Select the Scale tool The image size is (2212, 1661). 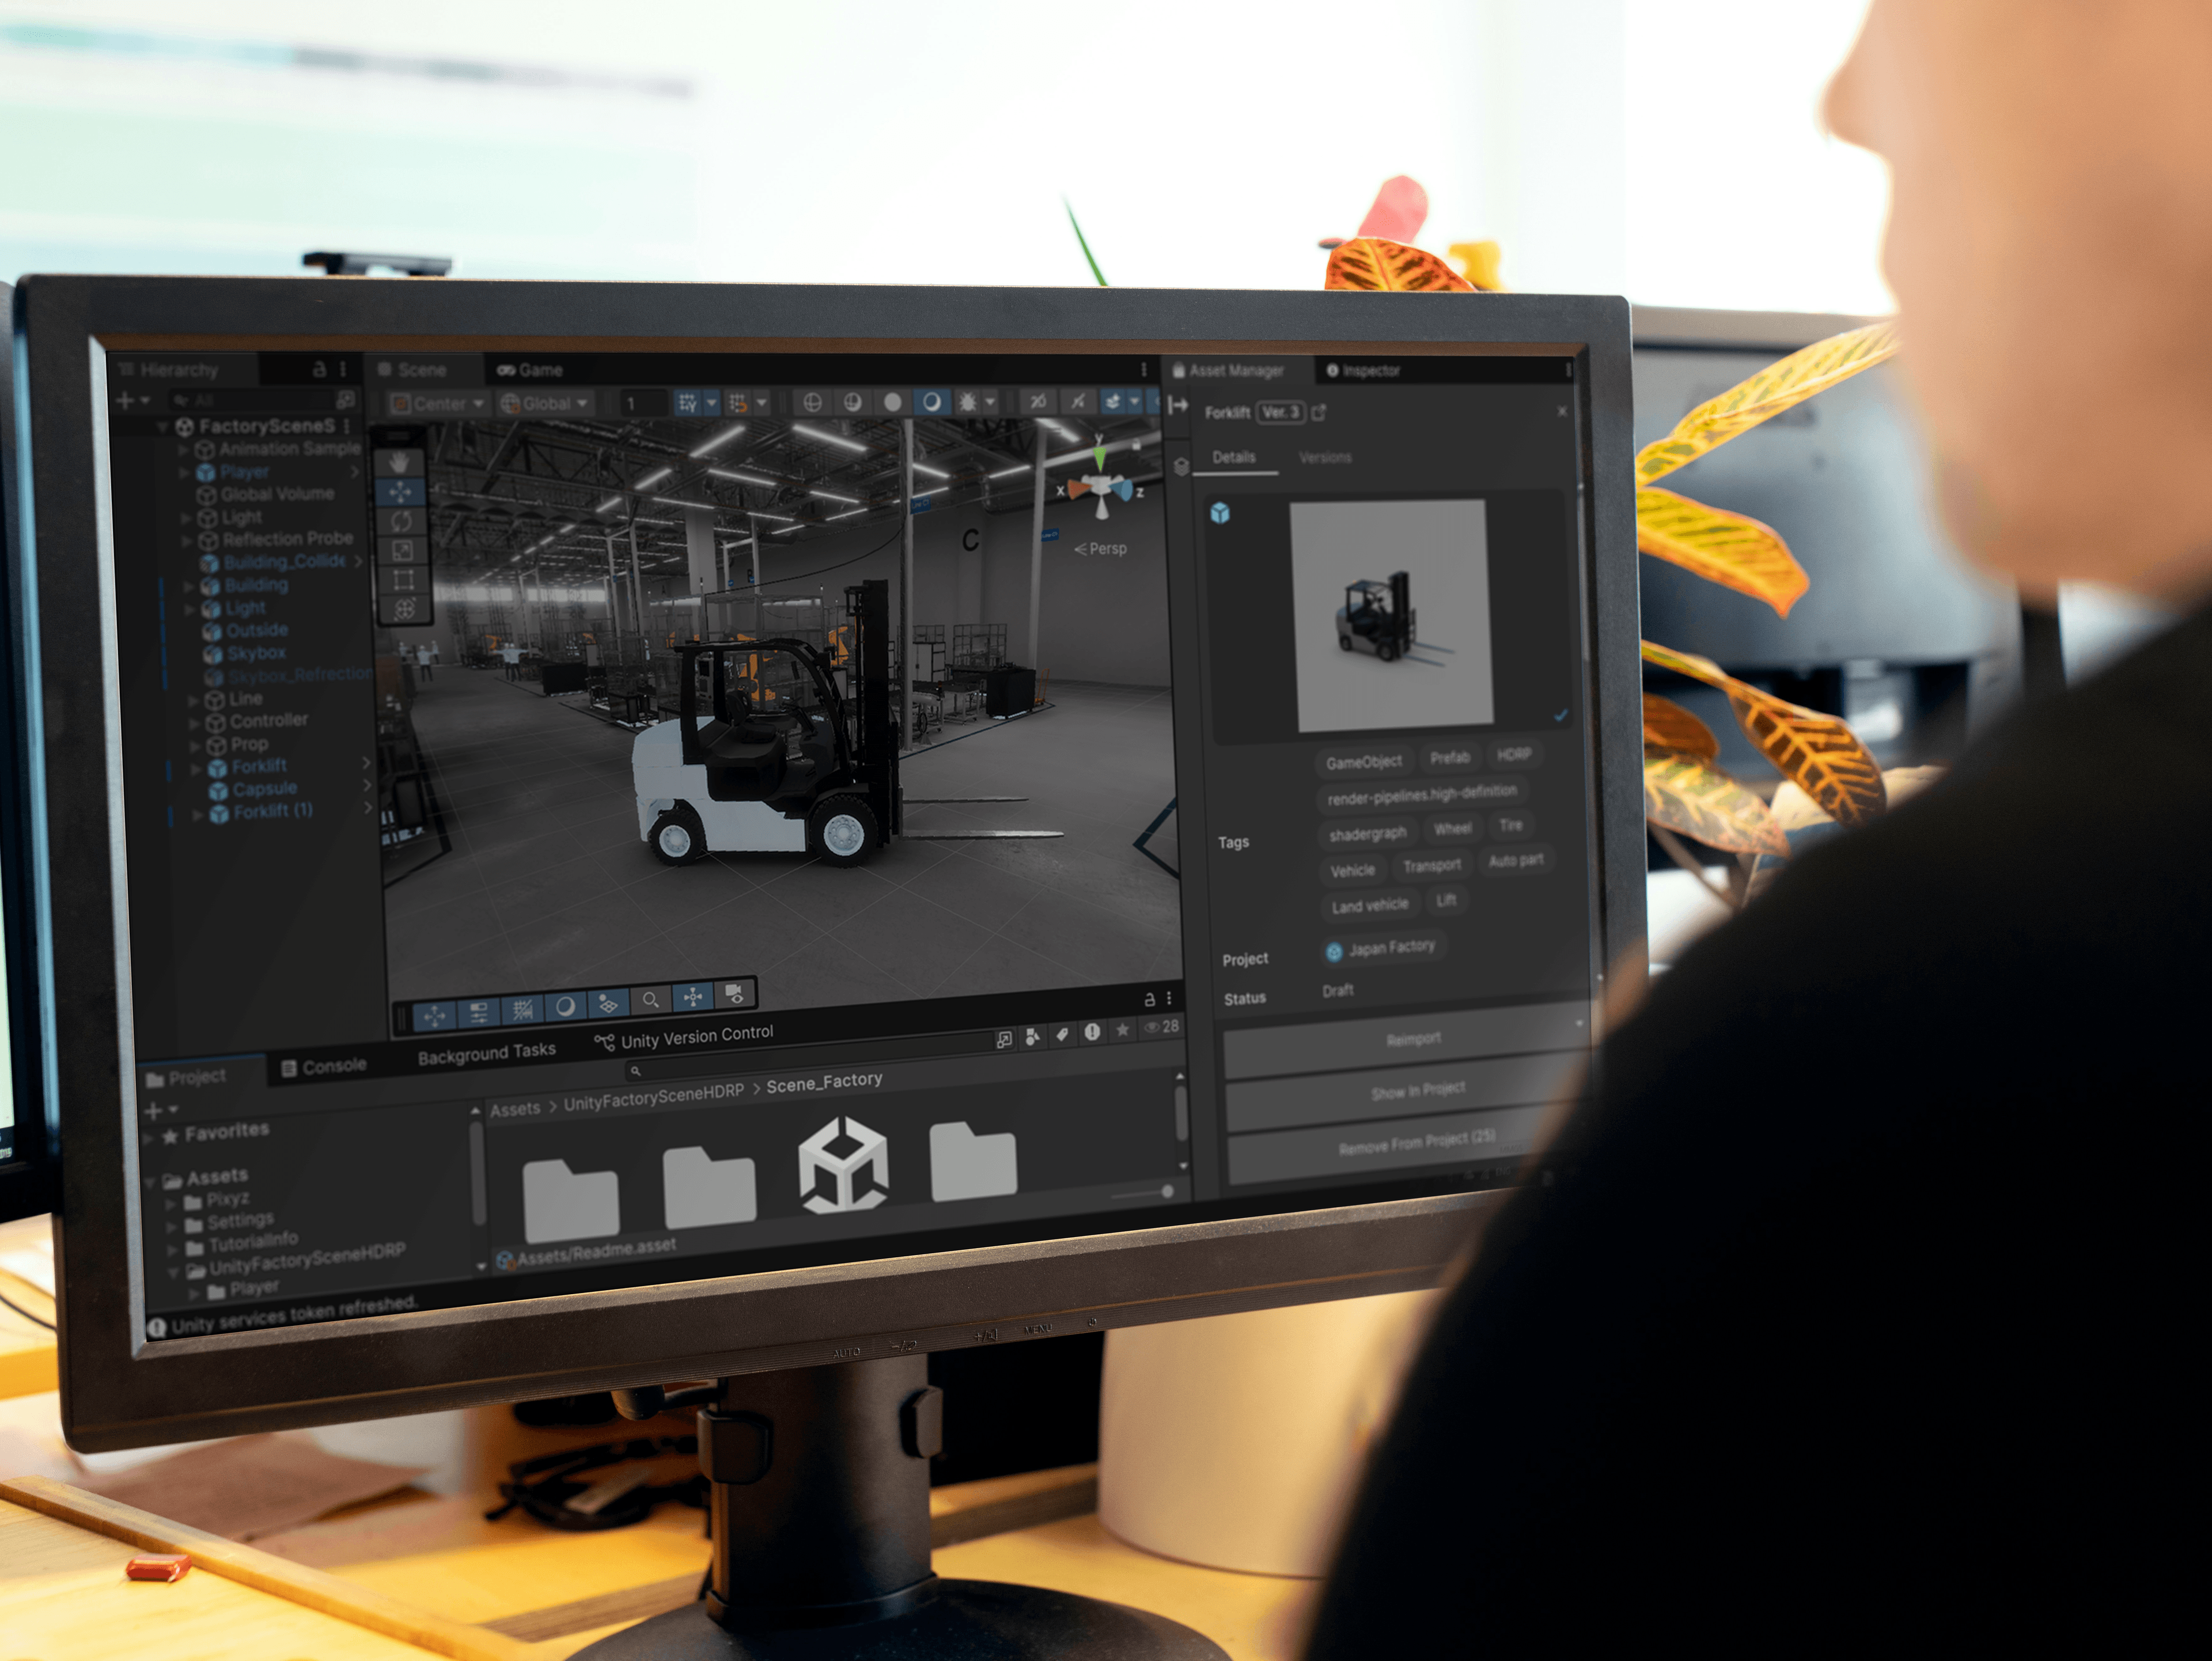[x=402, y=550]
